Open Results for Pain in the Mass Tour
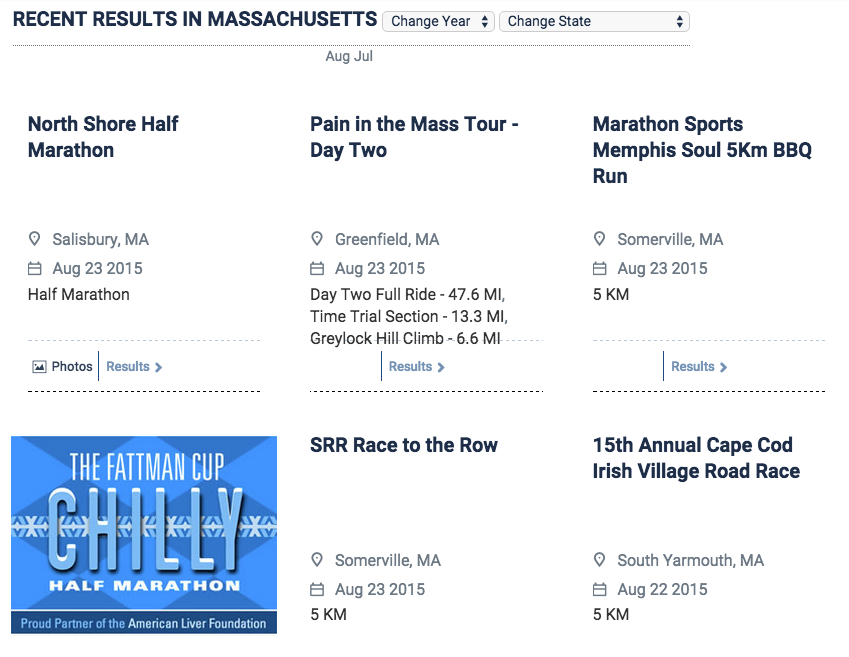This screenshot has width=849, height=657. click(x=416, y=367)
